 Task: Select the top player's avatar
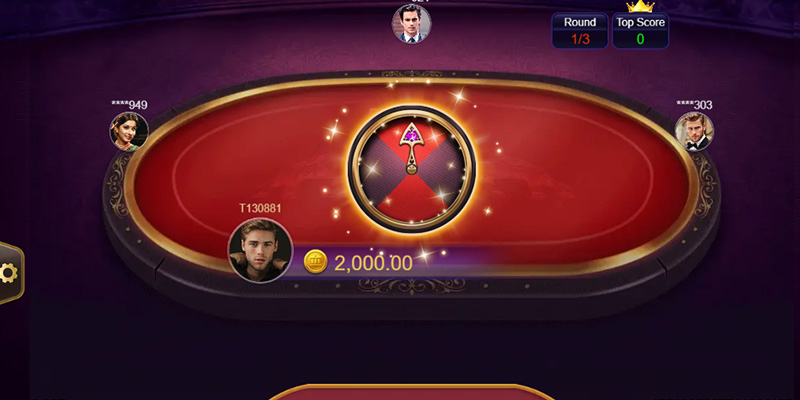[411, 23]
